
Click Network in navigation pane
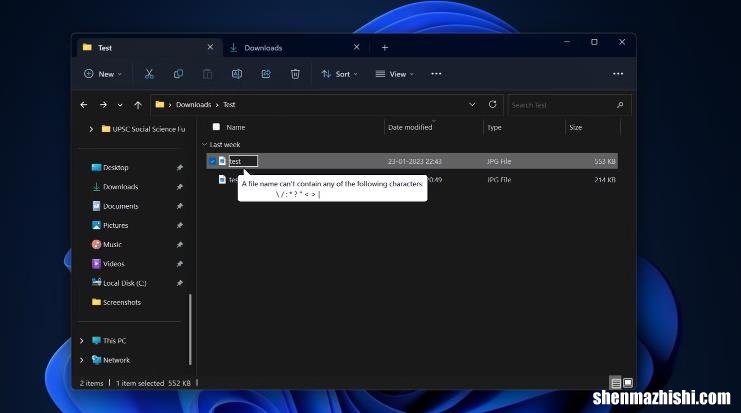click(x=111, y=360)
